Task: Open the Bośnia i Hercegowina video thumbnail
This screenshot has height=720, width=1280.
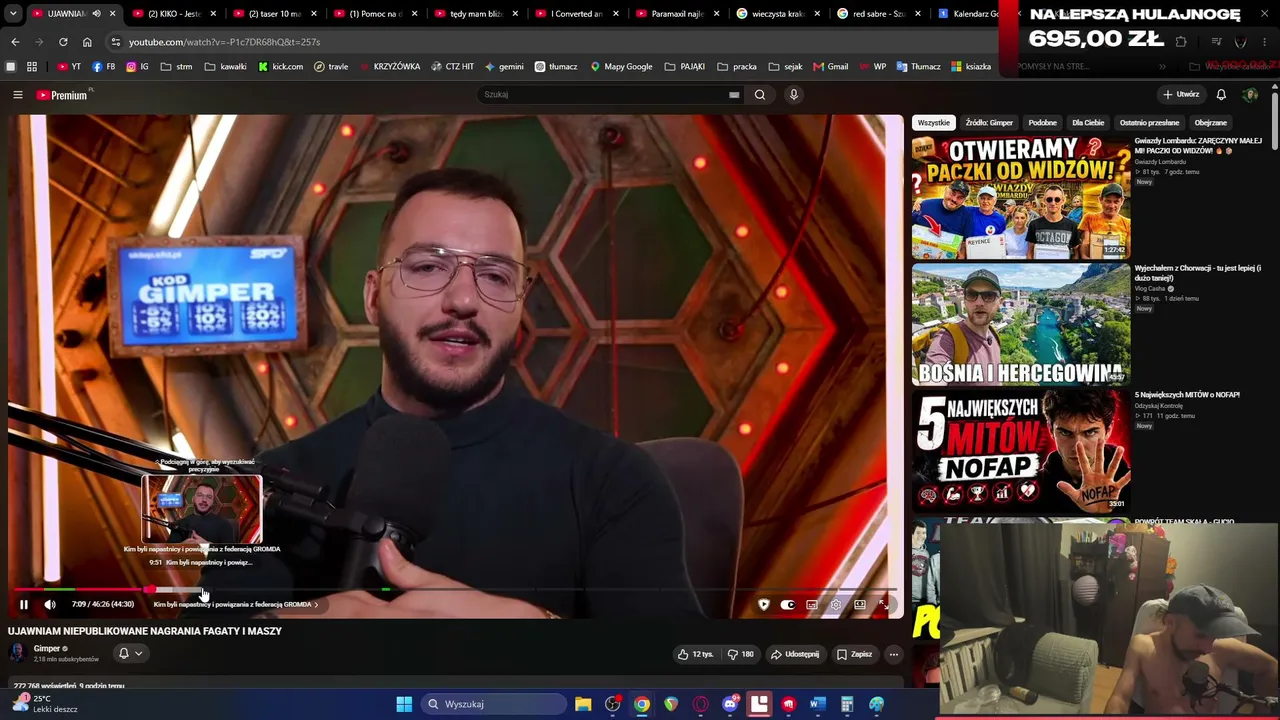Action: [x=1021, y=324]
